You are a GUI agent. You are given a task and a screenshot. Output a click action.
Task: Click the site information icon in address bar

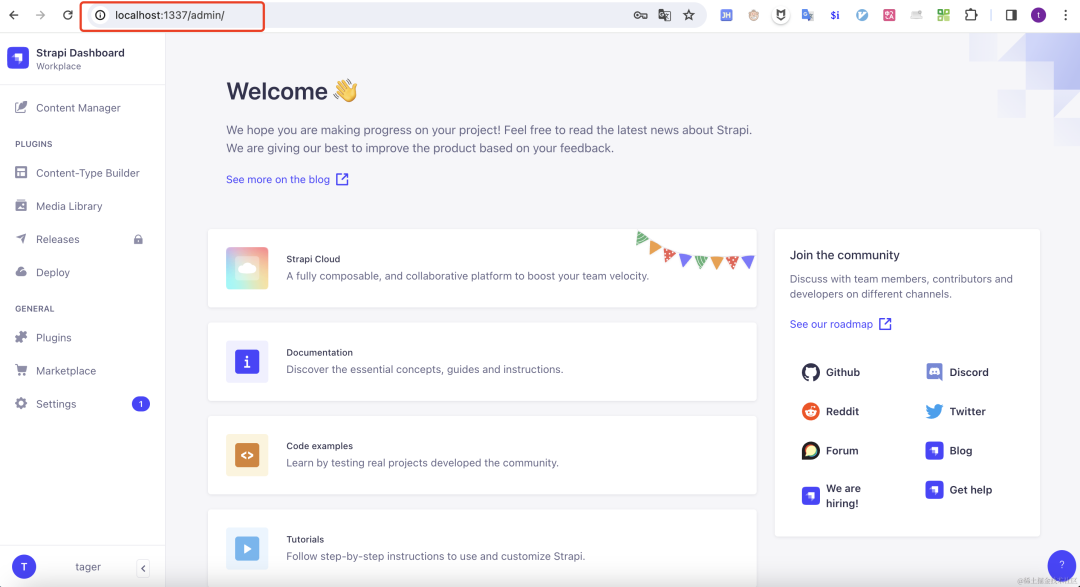click(101, 15)
